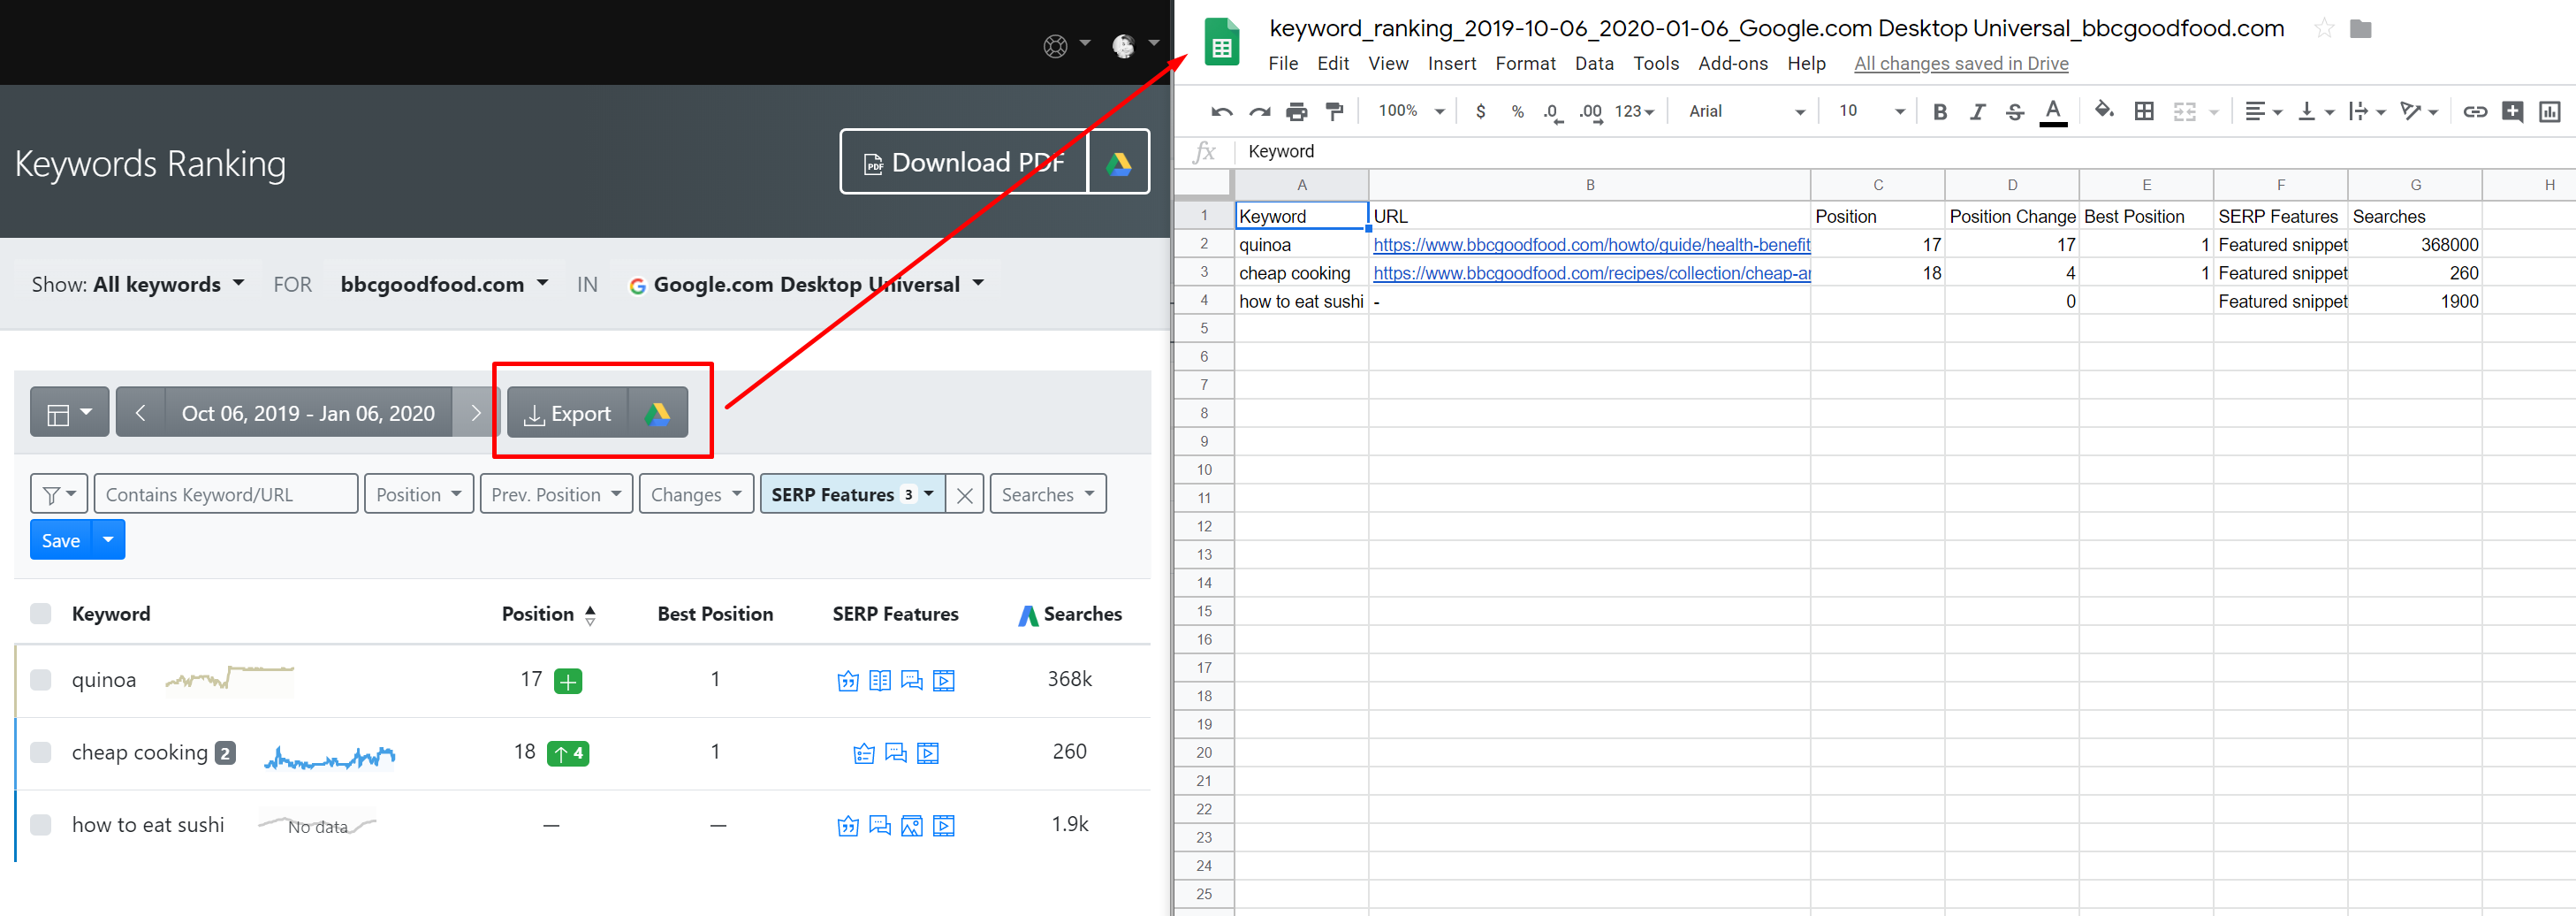Click All changes saved in Drive link
The width and height of the screenshot is (2576, 916).
click(1961, 64)
